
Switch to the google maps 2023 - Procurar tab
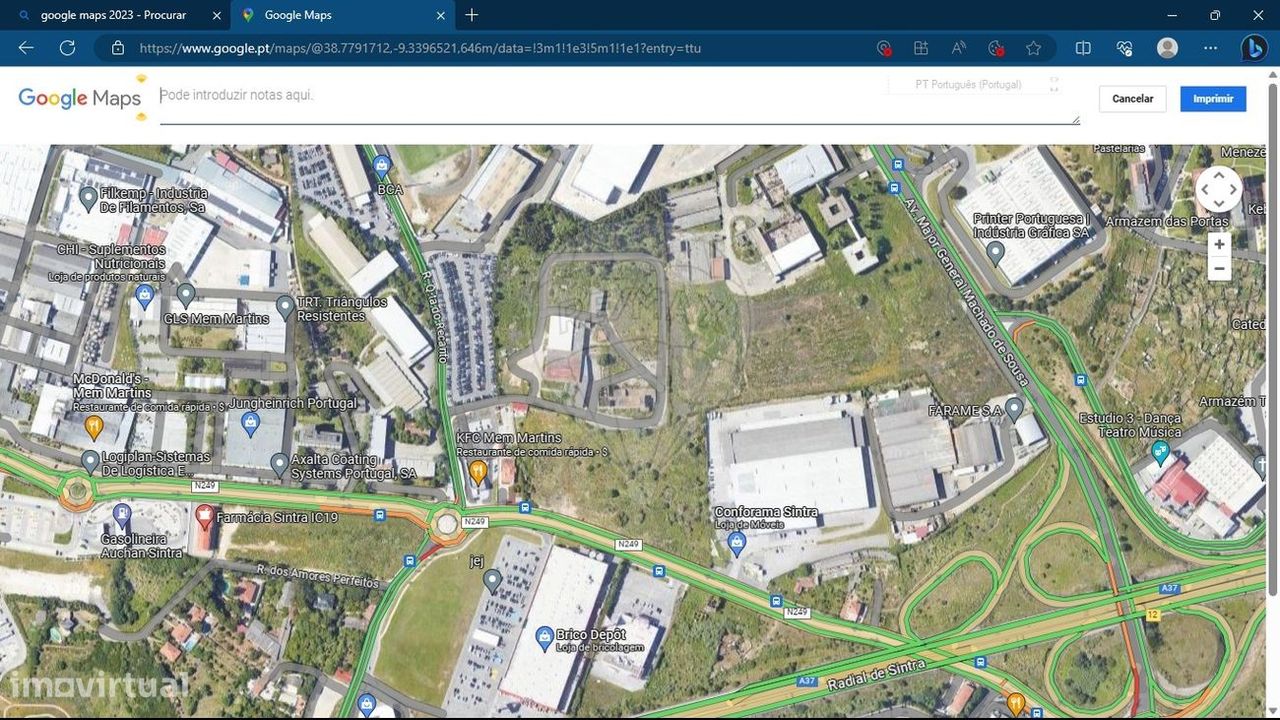point(114,15)
